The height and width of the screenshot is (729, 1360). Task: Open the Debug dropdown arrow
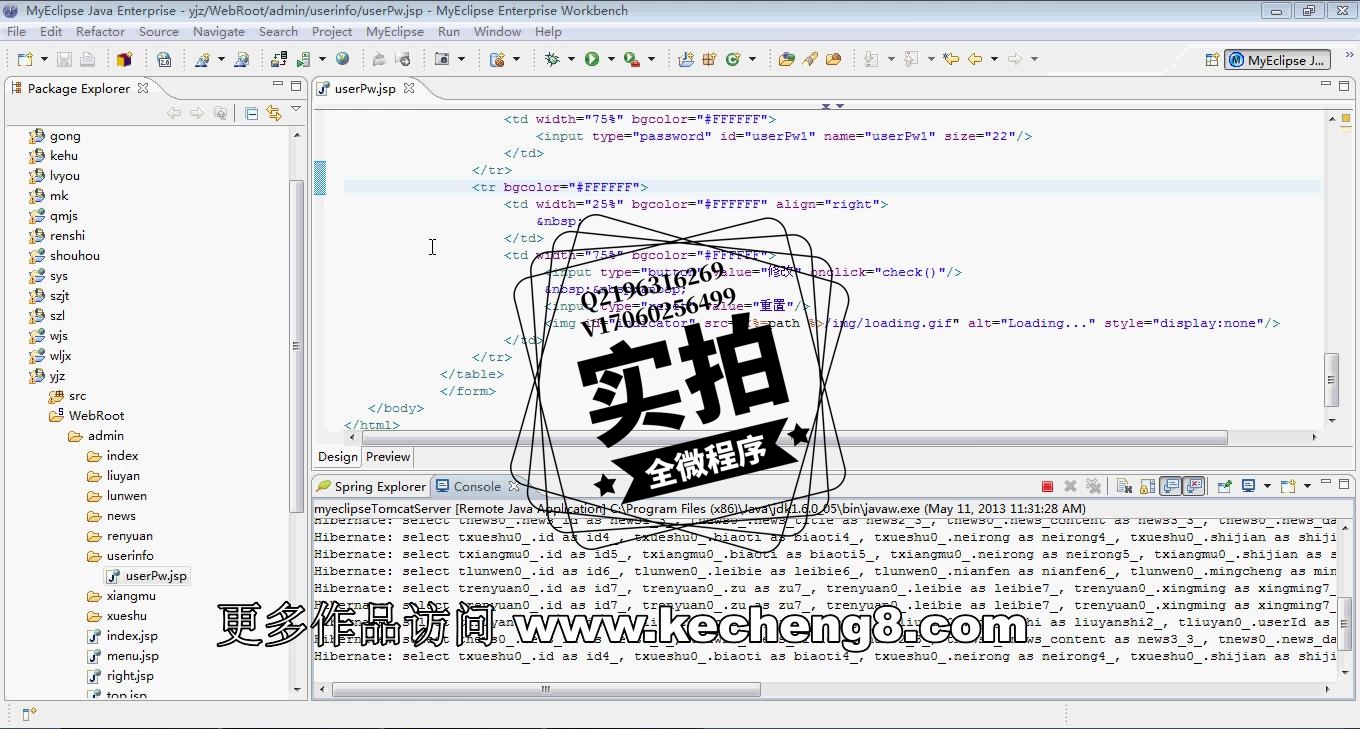571,59
